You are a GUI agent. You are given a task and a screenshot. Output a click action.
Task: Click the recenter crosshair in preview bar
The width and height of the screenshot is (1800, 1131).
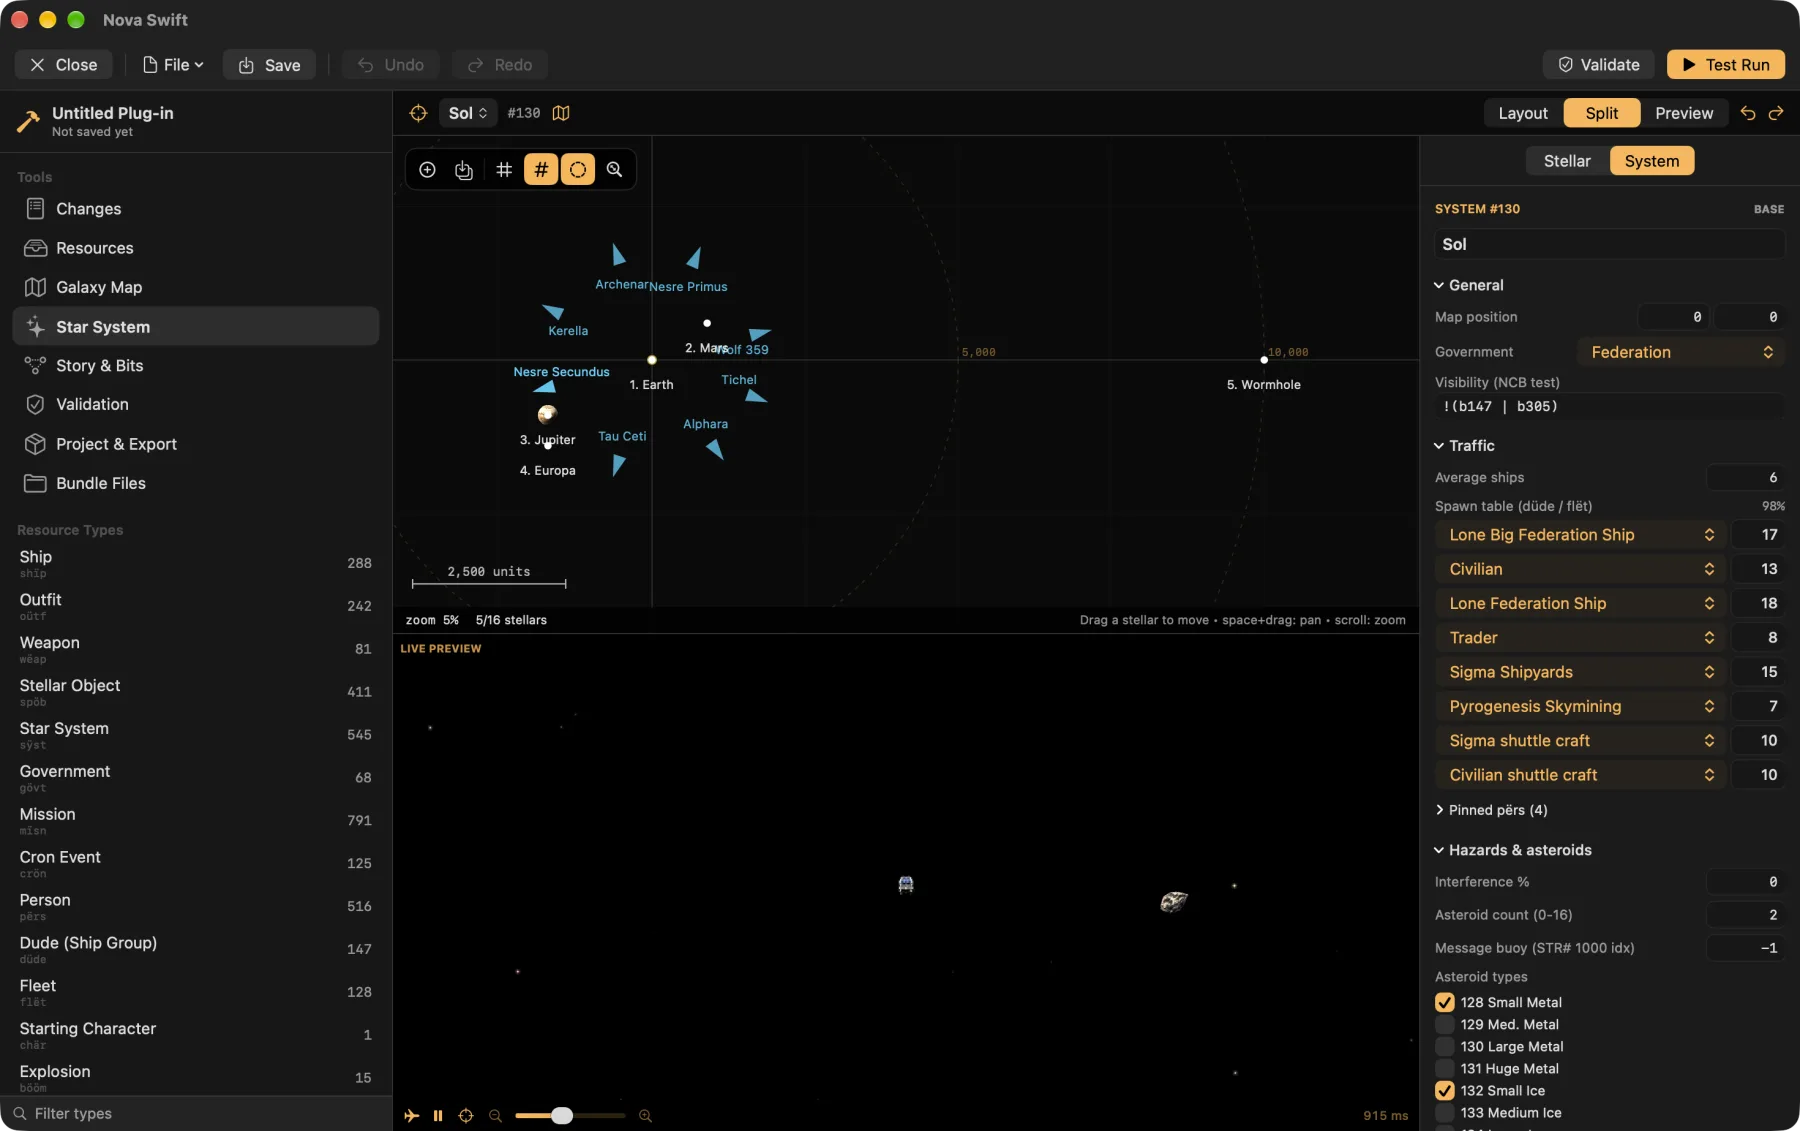coord(466,1115)
